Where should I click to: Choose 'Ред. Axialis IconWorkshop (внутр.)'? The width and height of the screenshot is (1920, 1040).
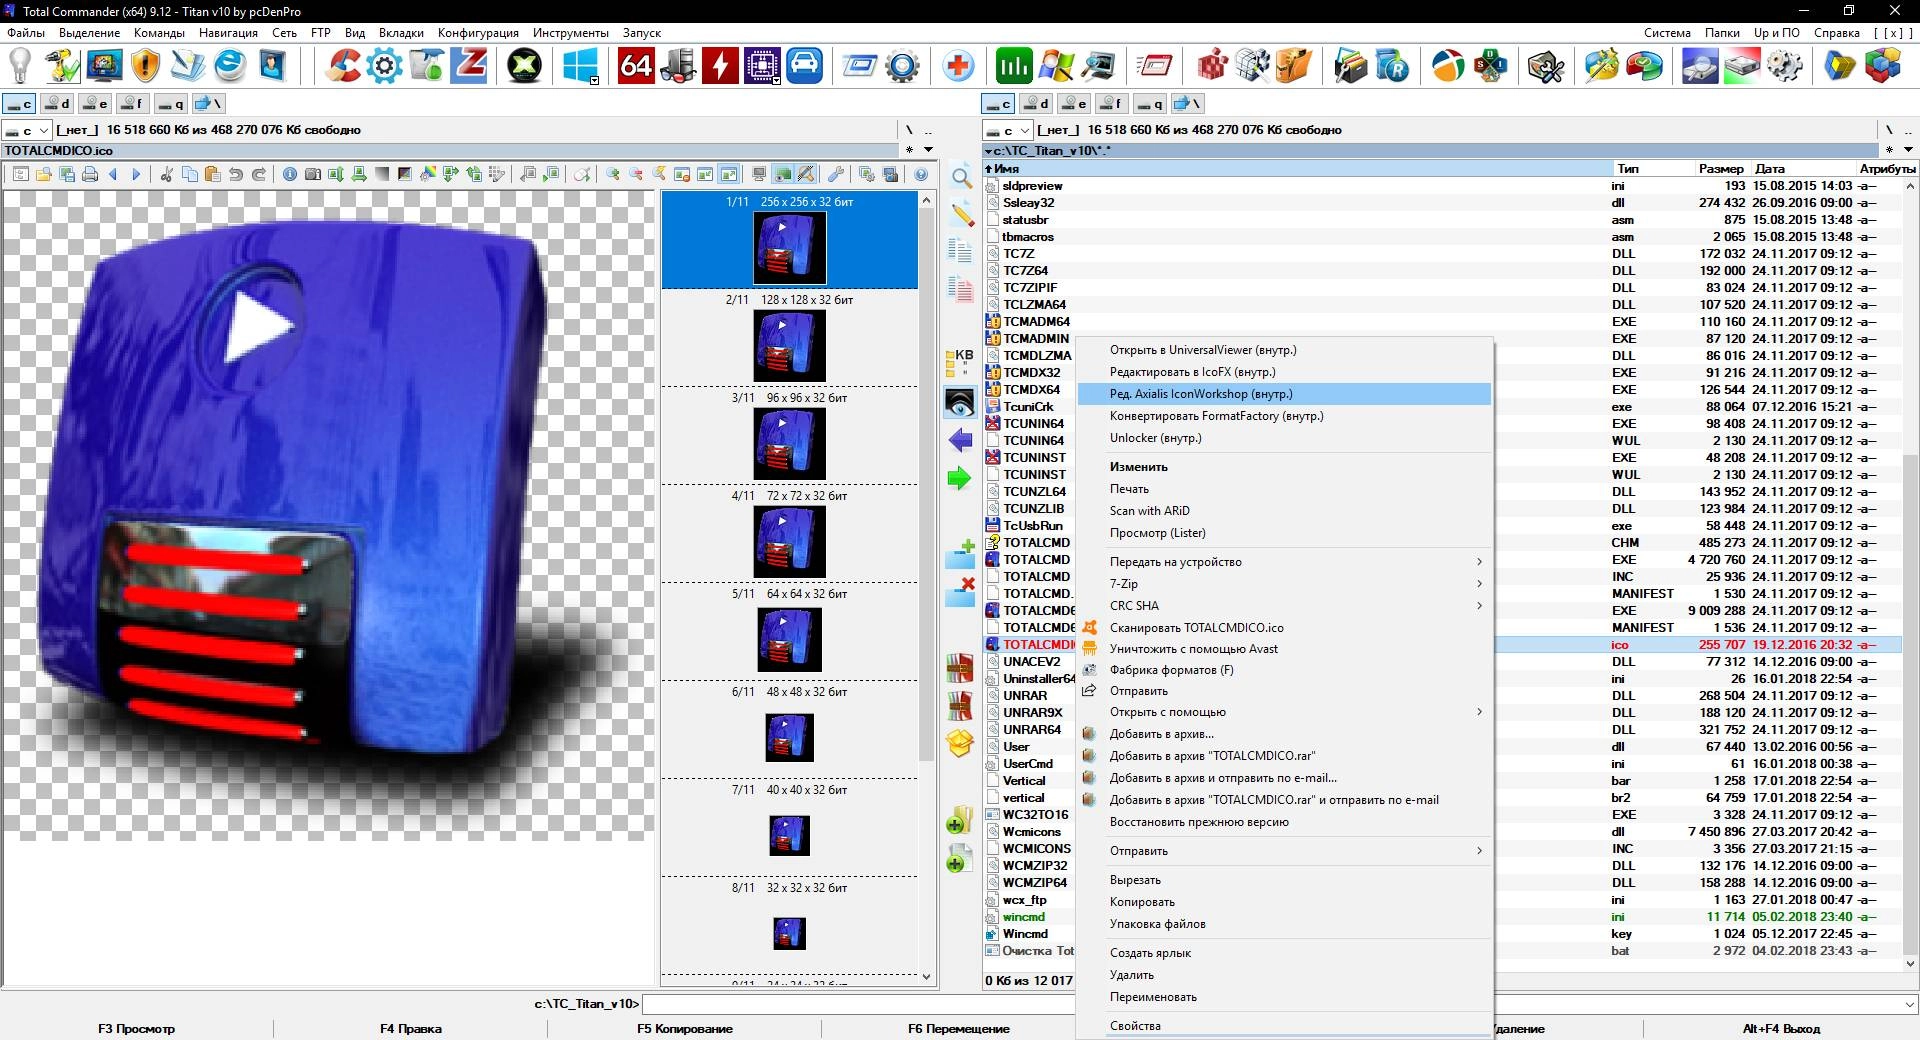[x=1285, y=394]
